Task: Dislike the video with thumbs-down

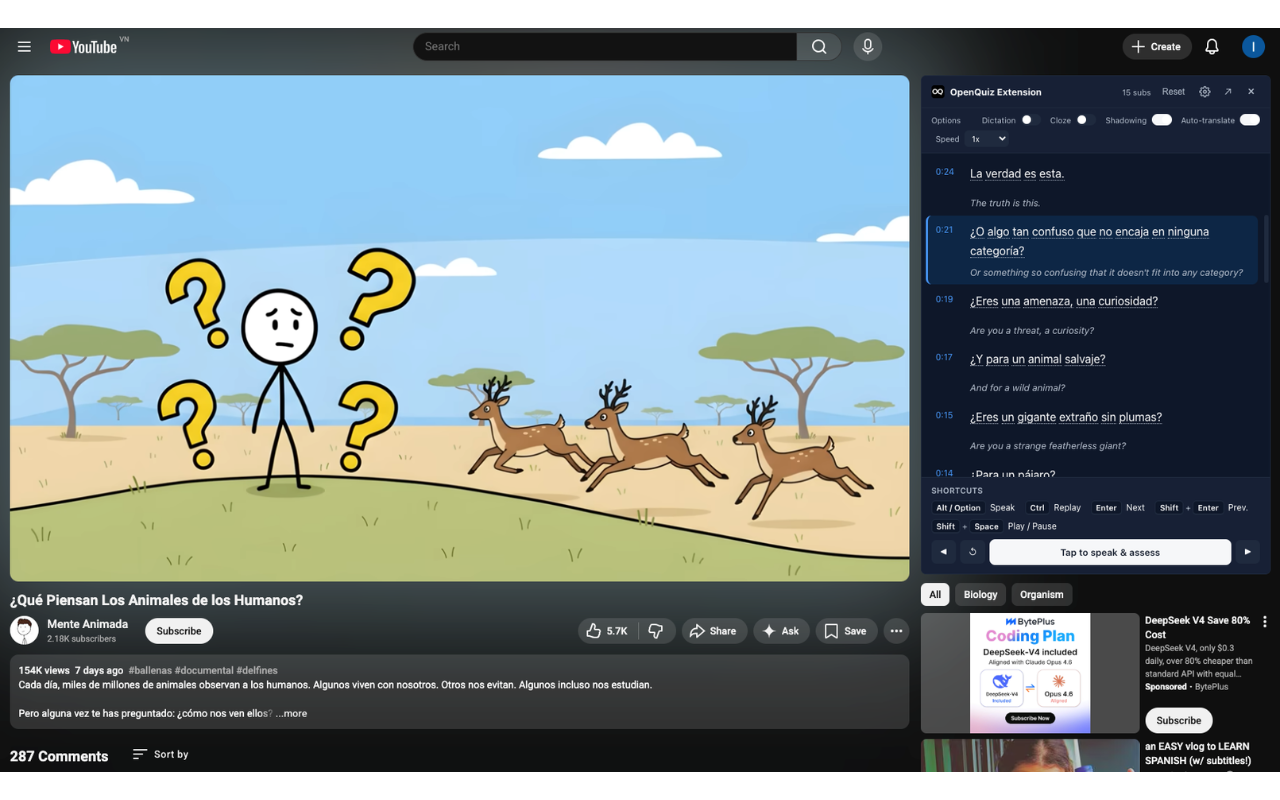Action: pos(656,631)
